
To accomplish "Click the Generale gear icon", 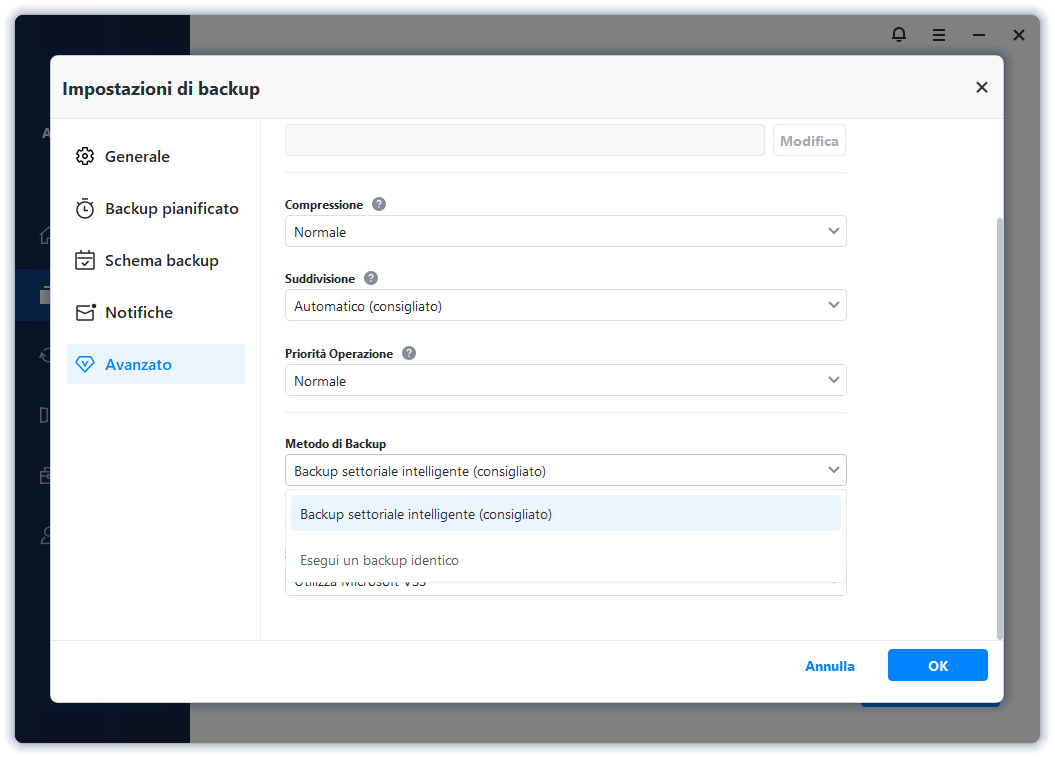I will click(x=85, y=157).
